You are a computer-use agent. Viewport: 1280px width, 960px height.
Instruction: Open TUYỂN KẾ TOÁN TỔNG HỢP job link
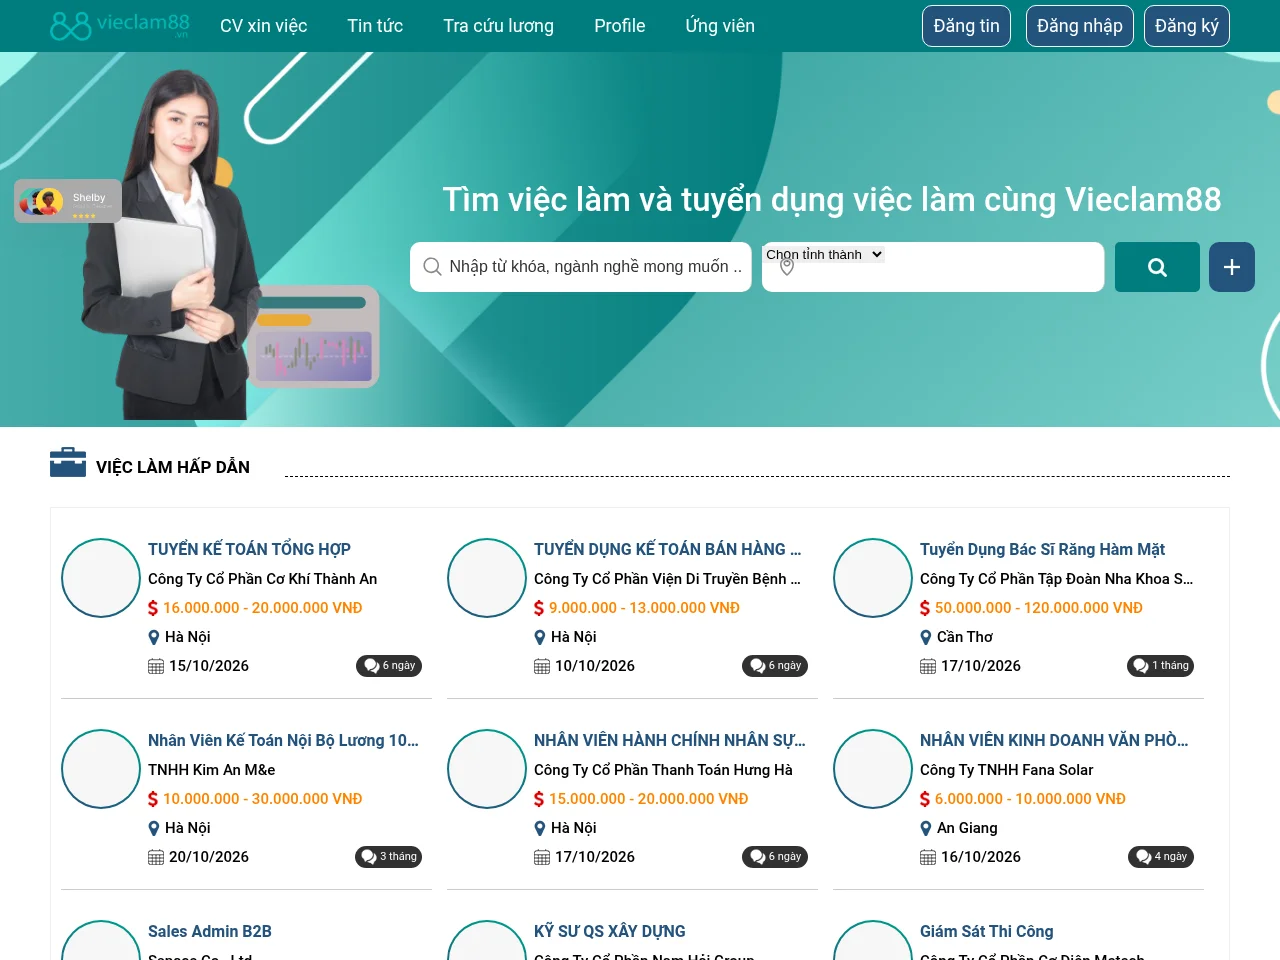coord(249,549)
